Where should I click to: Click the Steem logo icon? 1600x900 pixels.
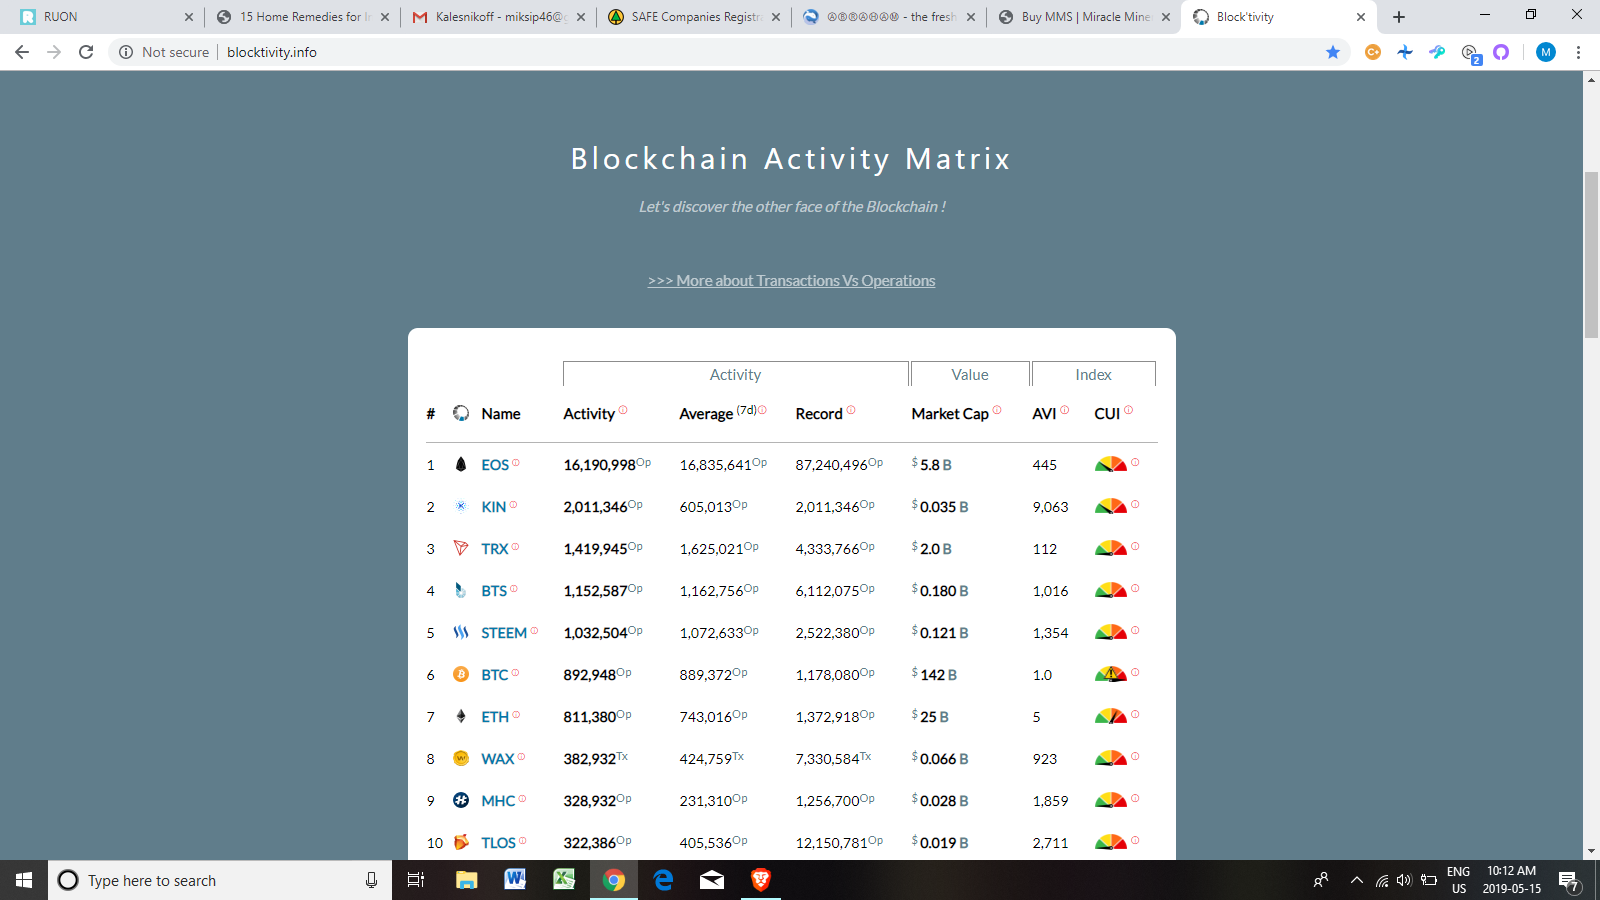(461, 632)
